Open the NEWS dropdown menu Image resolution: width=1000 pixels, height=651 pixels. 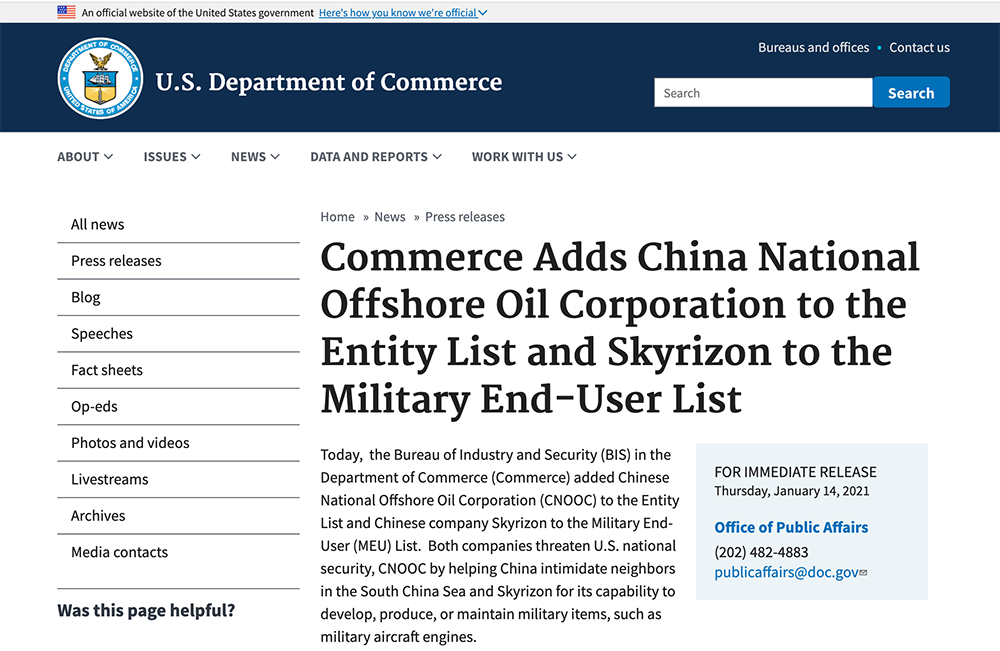click(255, 157)
